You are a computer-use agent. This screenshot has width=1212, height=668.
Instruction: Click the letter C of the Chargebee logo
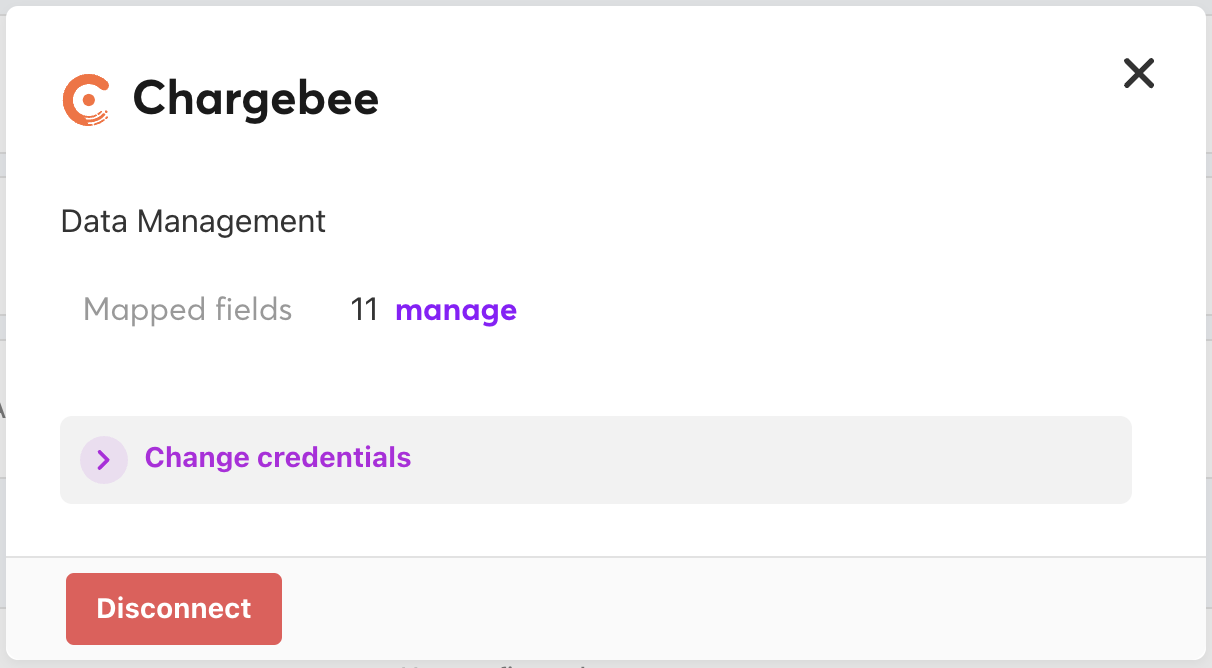(86, 100)
